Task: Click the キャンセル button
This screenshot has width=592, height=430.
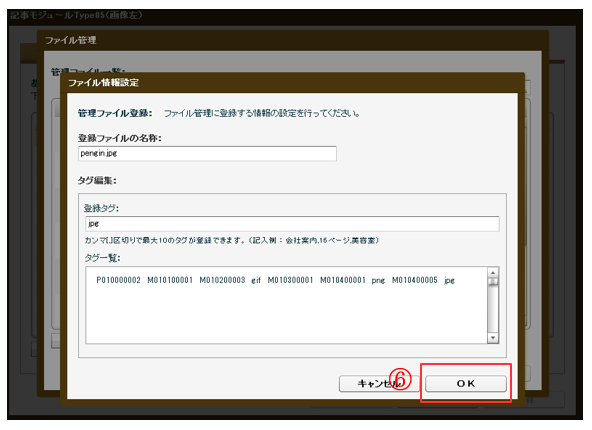Action: [x=379, y=384]
